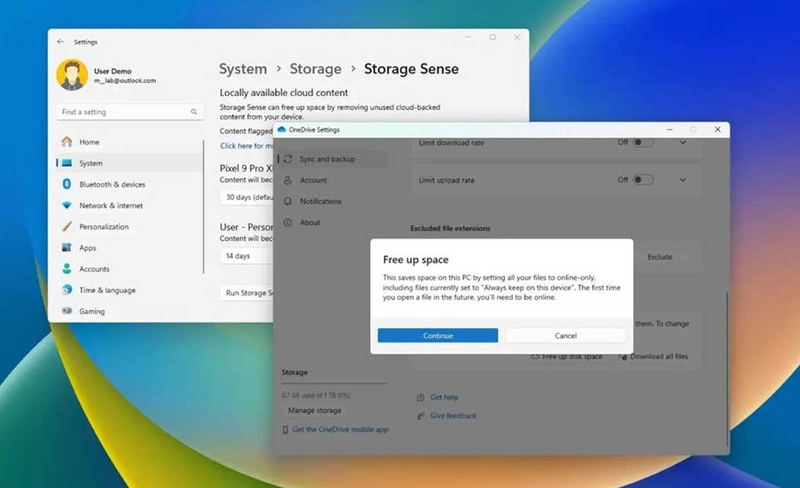Focus the Find a setting search box
This screenshot has height=488, width=800.
click(x=130, y=112)
